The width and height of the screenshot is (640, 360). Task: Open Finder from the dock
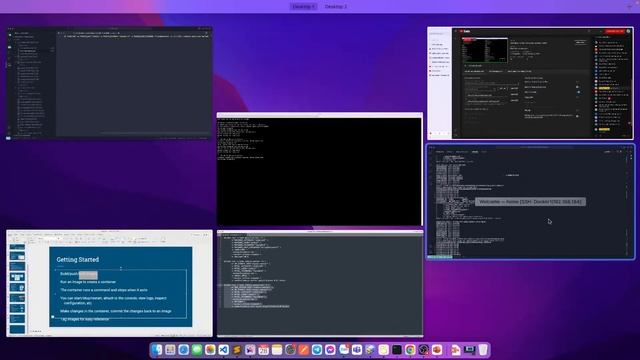click(x=157, y=350)
